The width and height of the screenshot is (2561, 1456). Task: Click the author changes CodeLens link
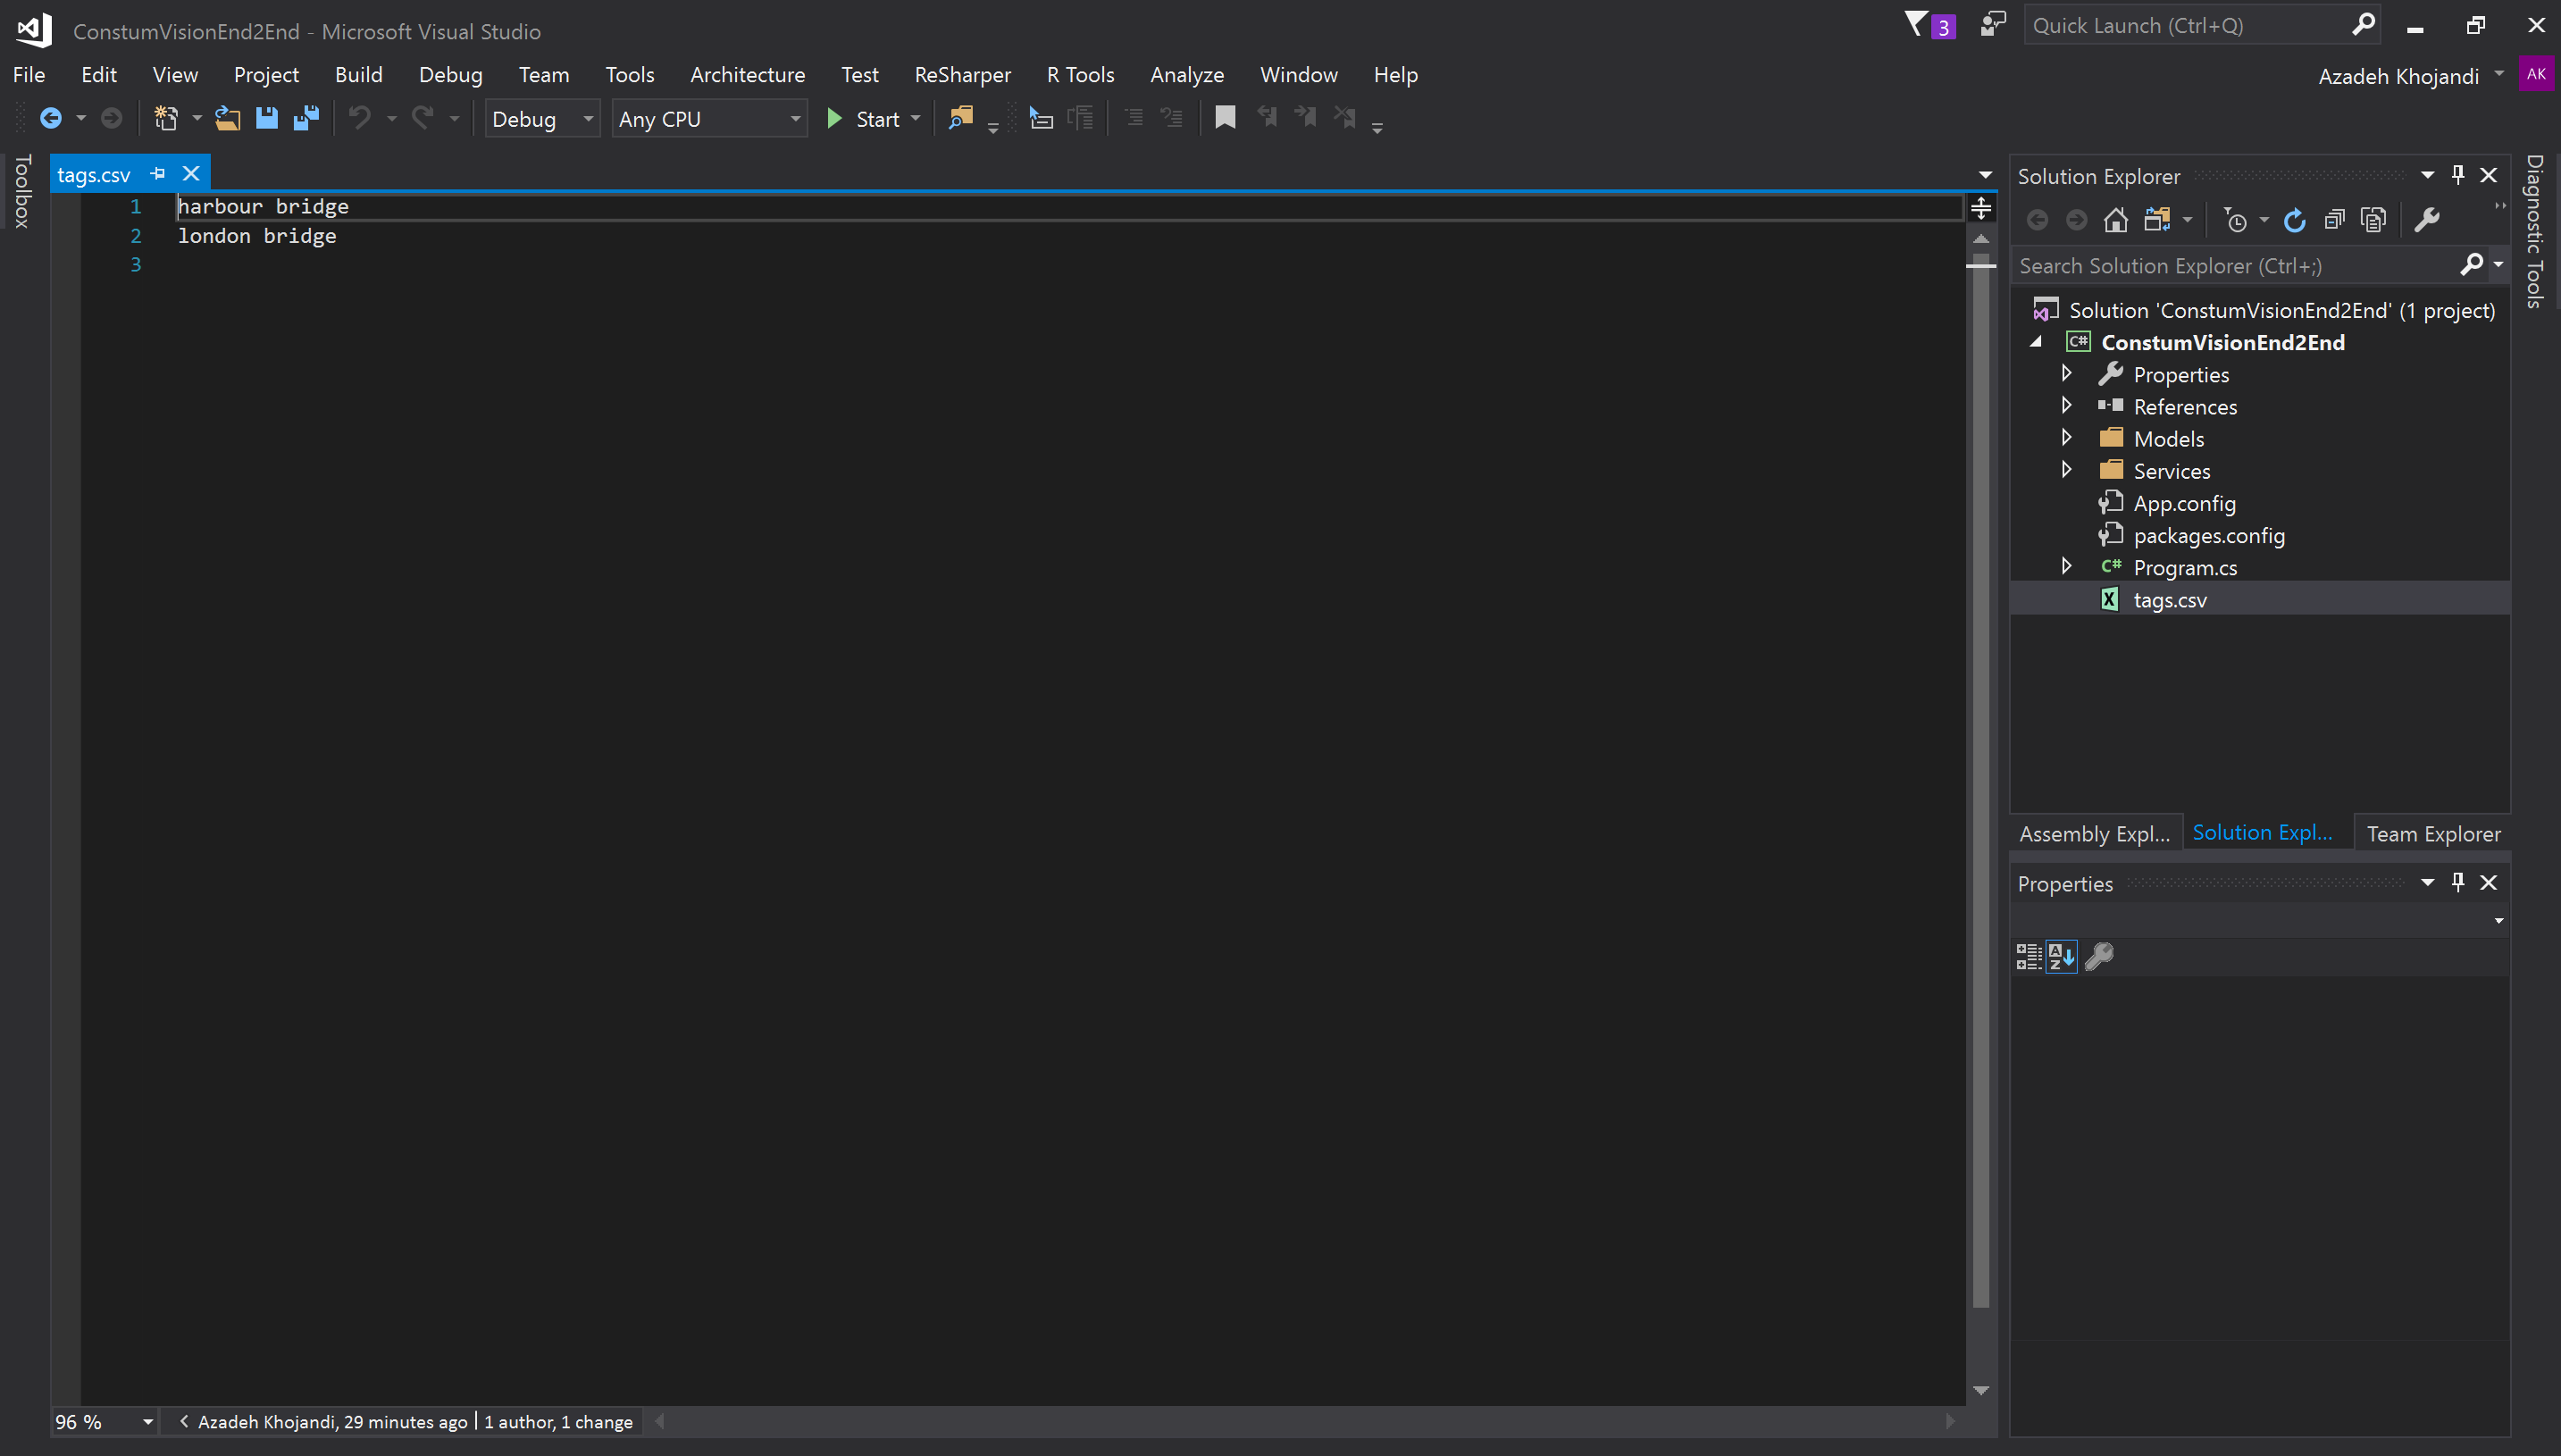point(558,1422)
